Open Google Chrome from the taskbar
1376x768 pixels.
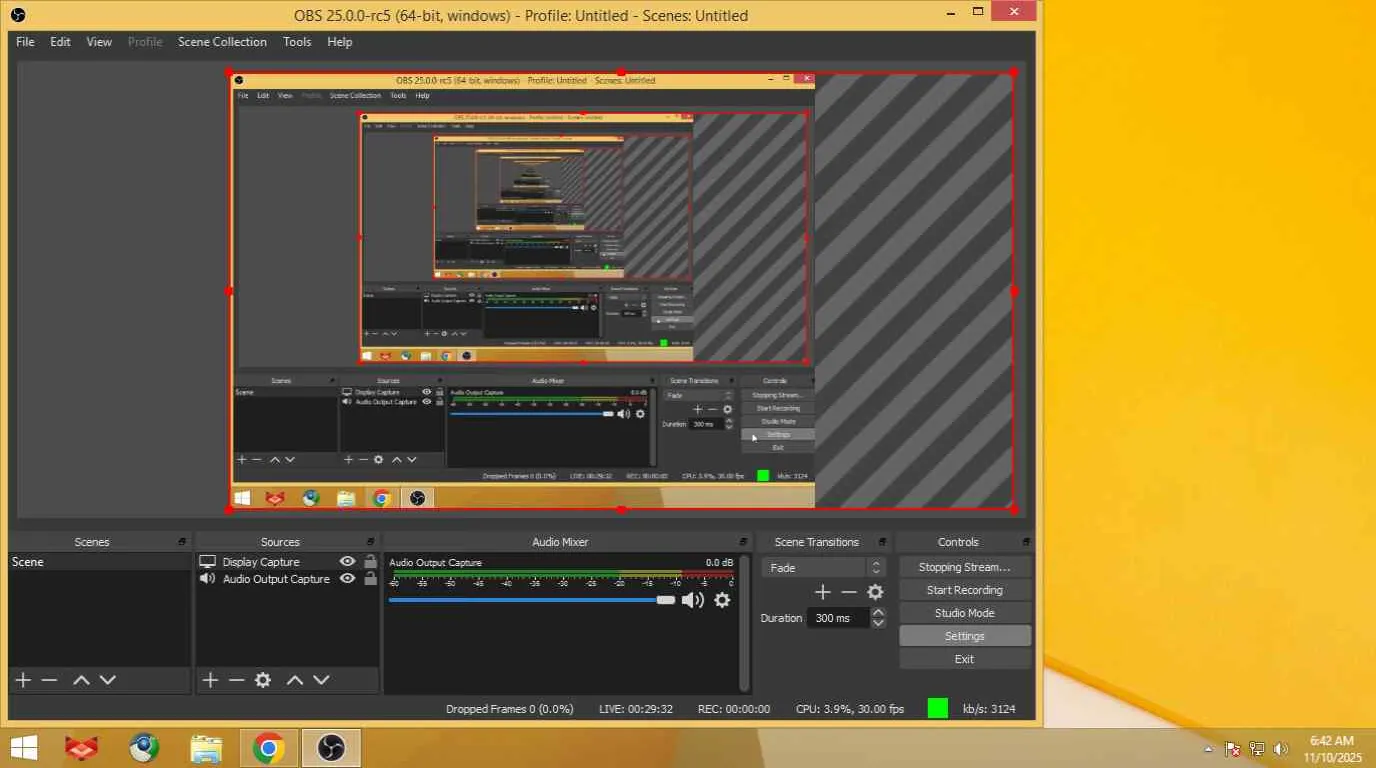click(268, 748)
